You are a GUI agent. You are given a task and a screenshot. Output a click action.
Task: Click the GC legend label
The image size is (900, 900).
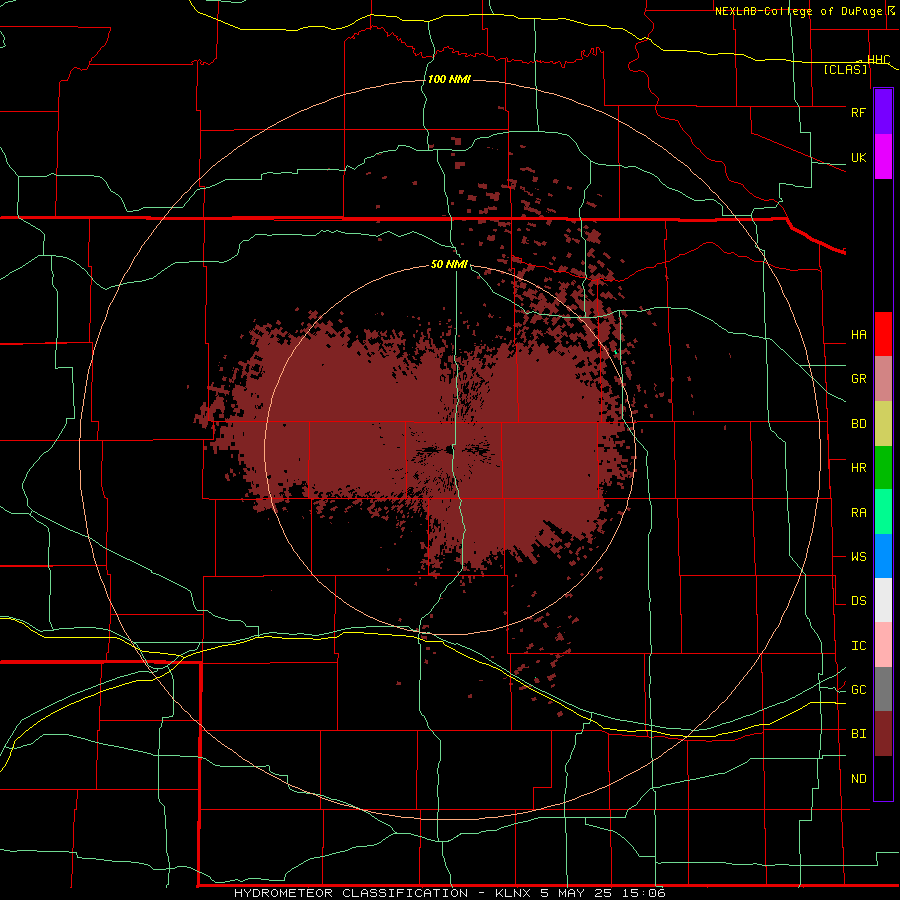pyautogui.click(x=858, y=689)
